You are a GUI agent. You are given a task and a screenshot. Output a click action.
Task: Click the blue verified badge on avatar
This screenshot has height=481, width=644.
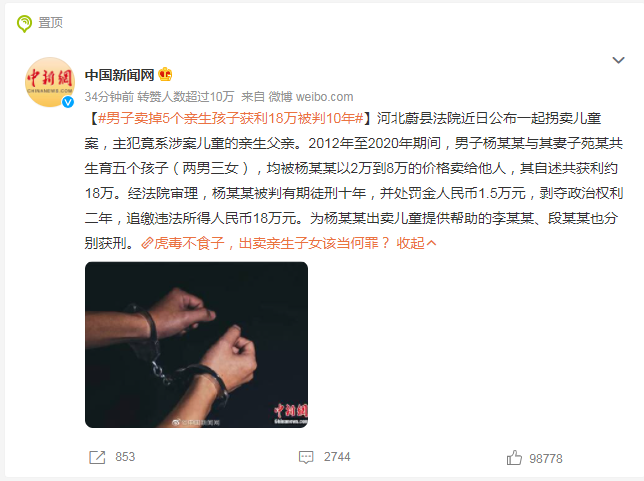coord(68,102)
